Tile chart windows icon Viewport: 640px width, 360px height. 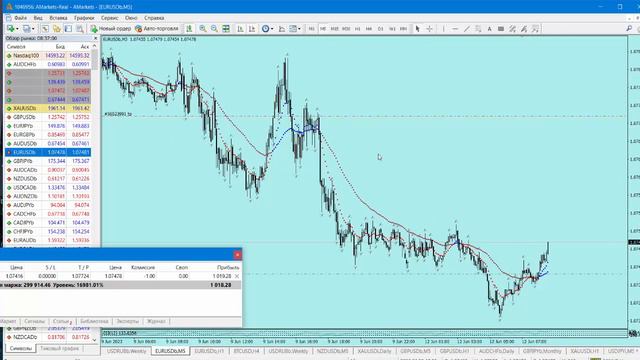226,29
